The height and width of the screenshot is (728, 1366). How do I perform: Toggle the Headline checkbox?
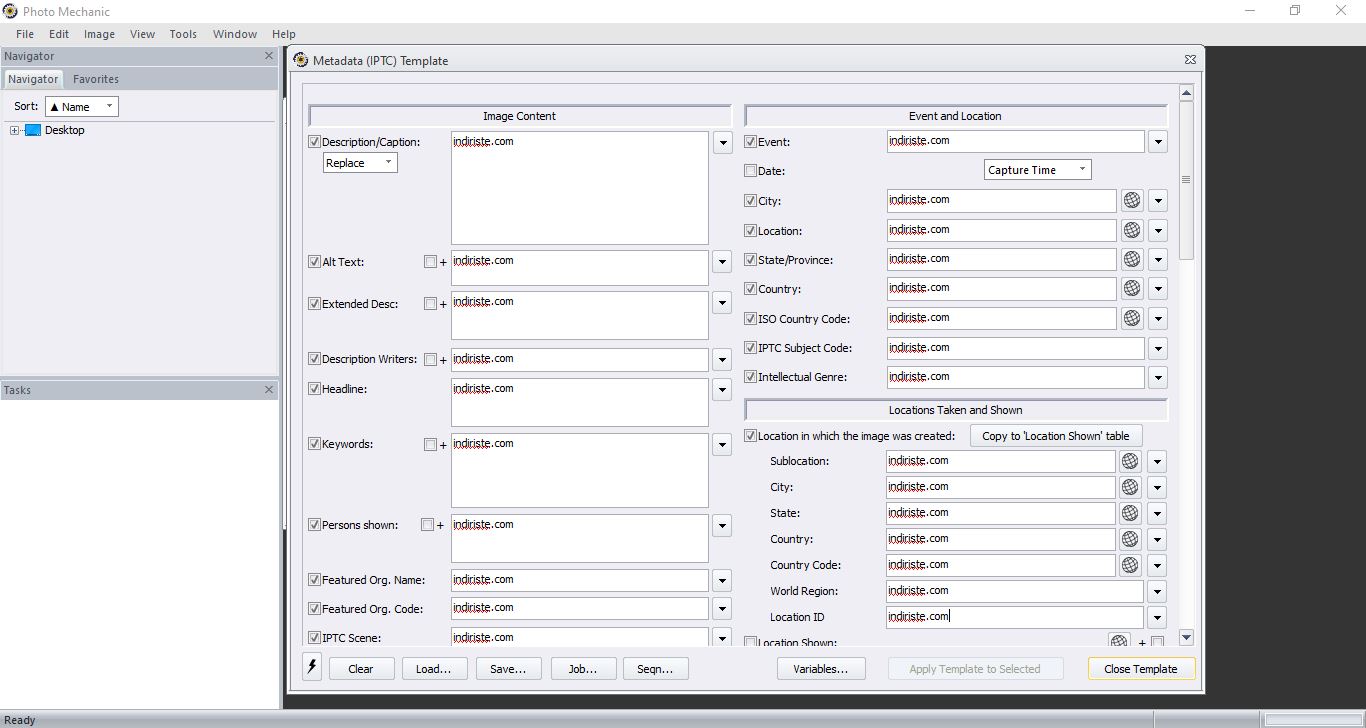315,389
